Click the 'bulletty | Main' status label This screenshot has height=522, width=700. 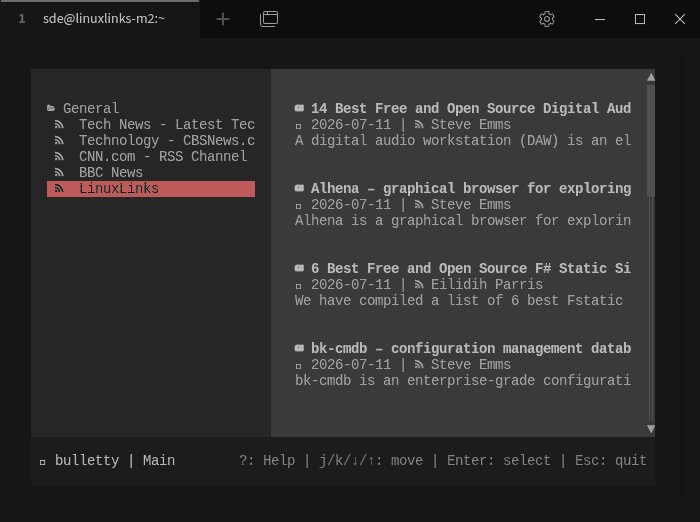[115, 460]
